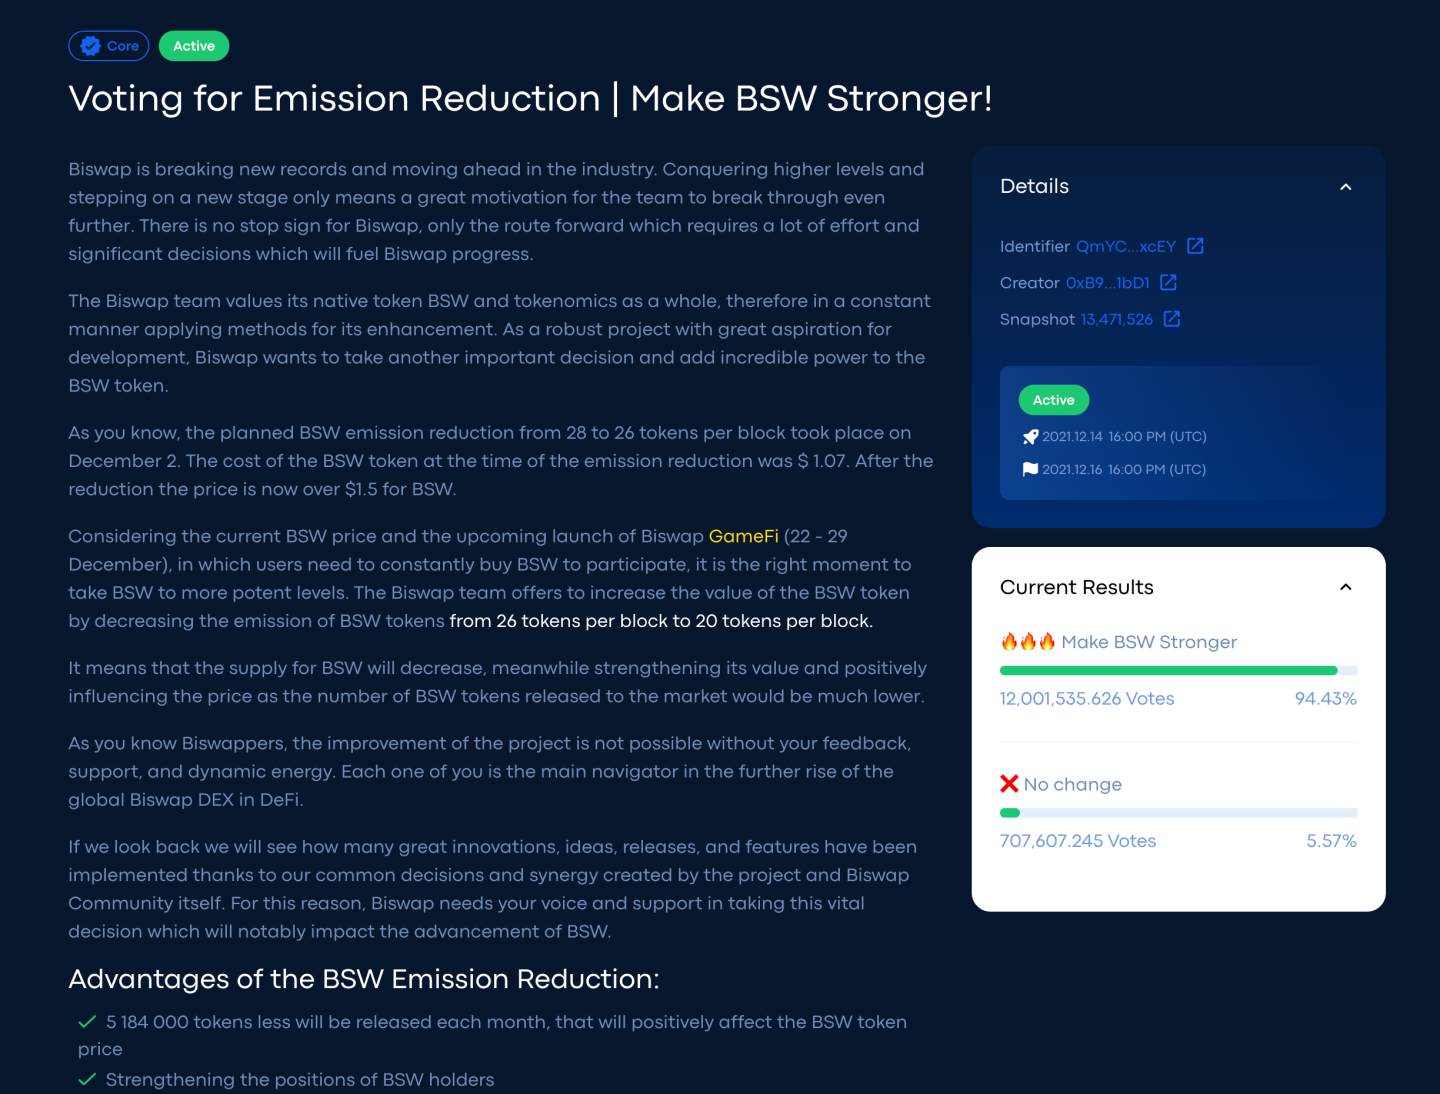The image size is (1440, 1094).
Task: Open the Snapshot block external link icon
Action: (x=1172, y=319)
